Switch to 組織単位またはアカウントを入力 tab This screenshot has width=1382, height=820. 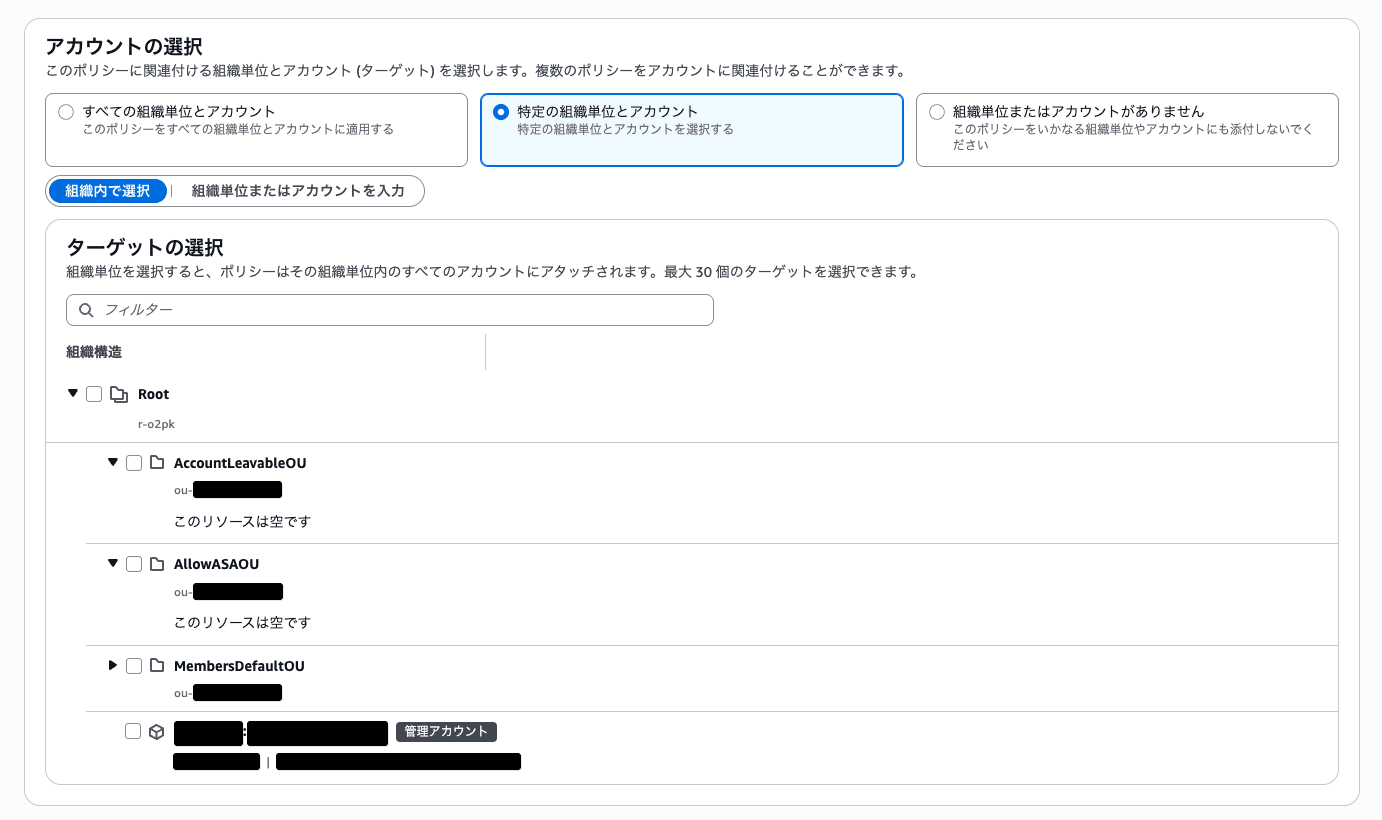(x=298, y=191)
